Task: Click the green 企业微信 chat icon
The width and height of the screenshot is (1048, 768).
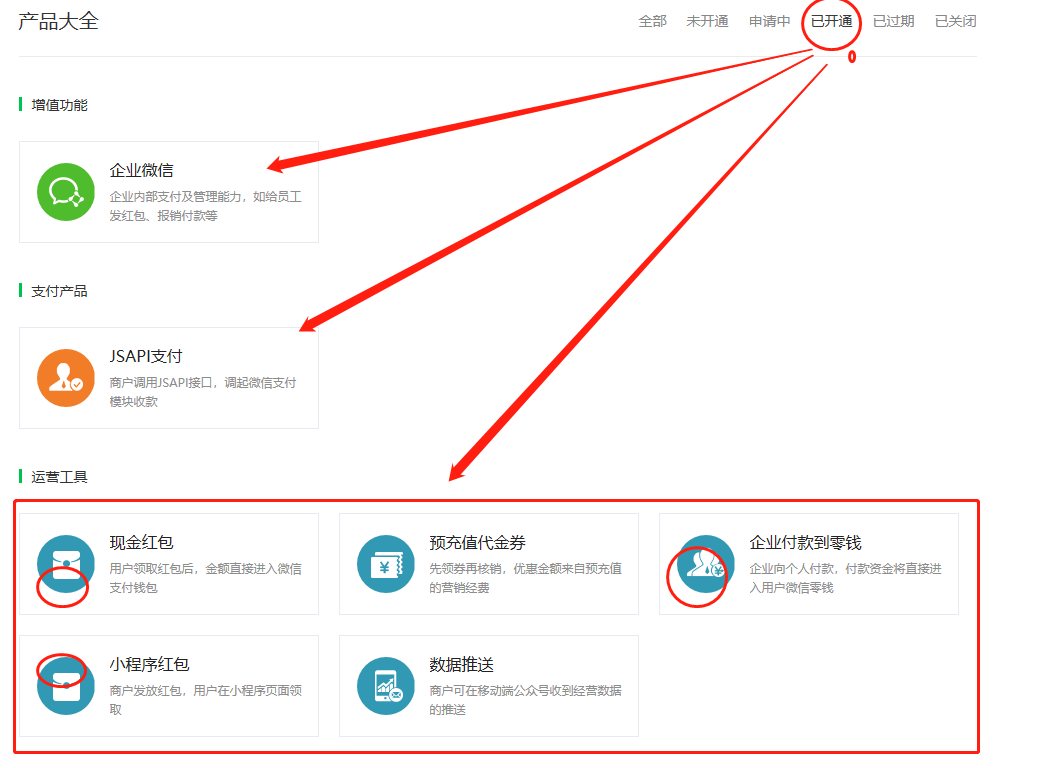Action: [66, 192]
